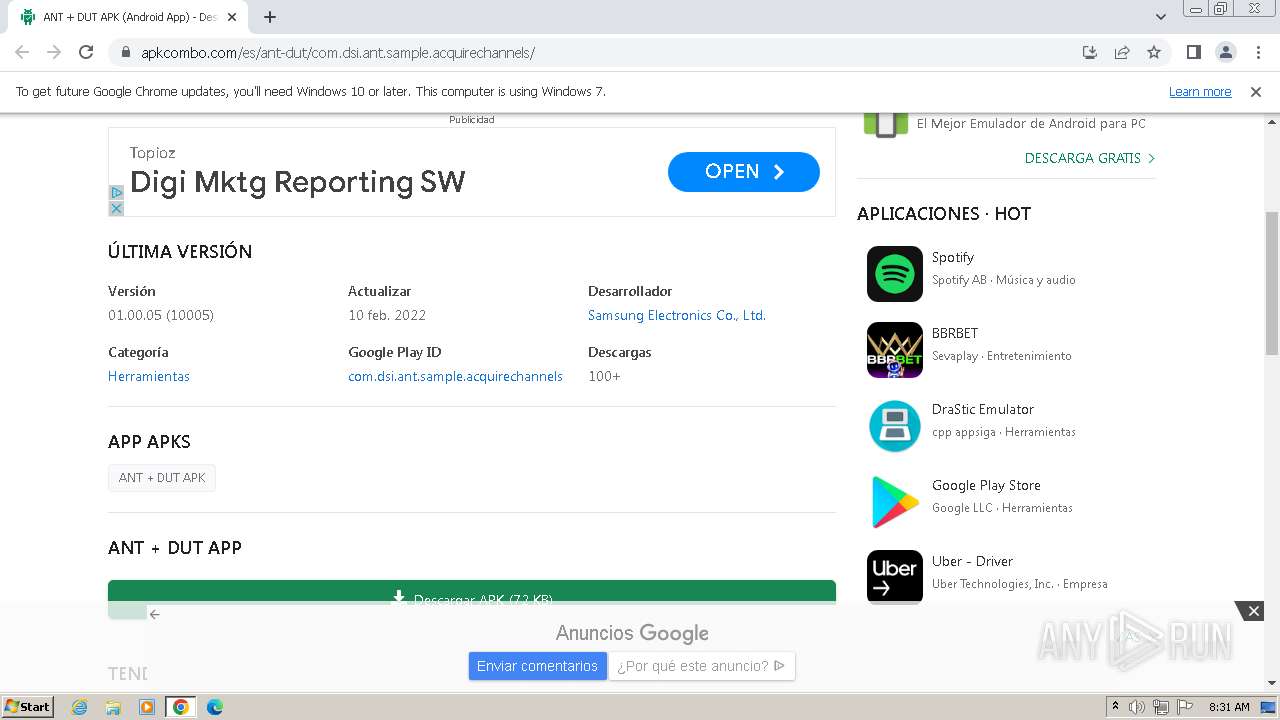The width and height of the screenshot is (1280, 720).
Task: Select the 100+ downloads value
Action: pyautogui.click(x=604, y=376)
